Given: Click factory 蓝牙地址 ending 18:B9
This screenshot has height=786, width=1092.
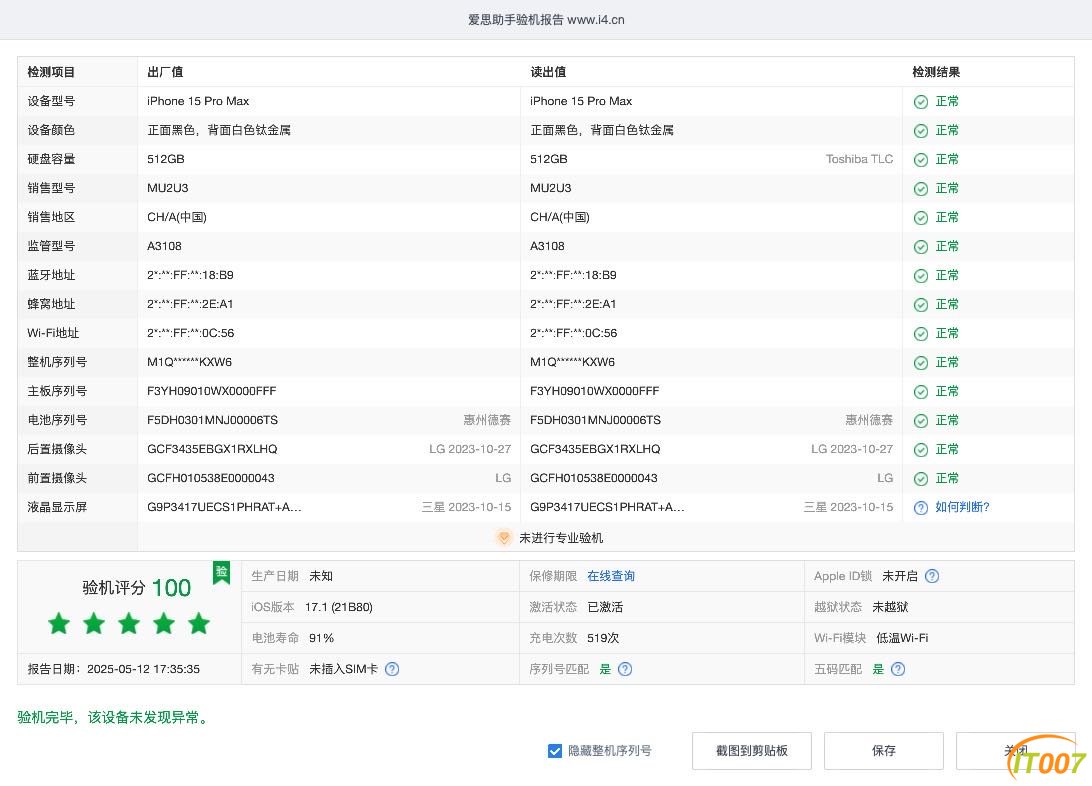Looking at the screenshot, I should click(189, 275).
